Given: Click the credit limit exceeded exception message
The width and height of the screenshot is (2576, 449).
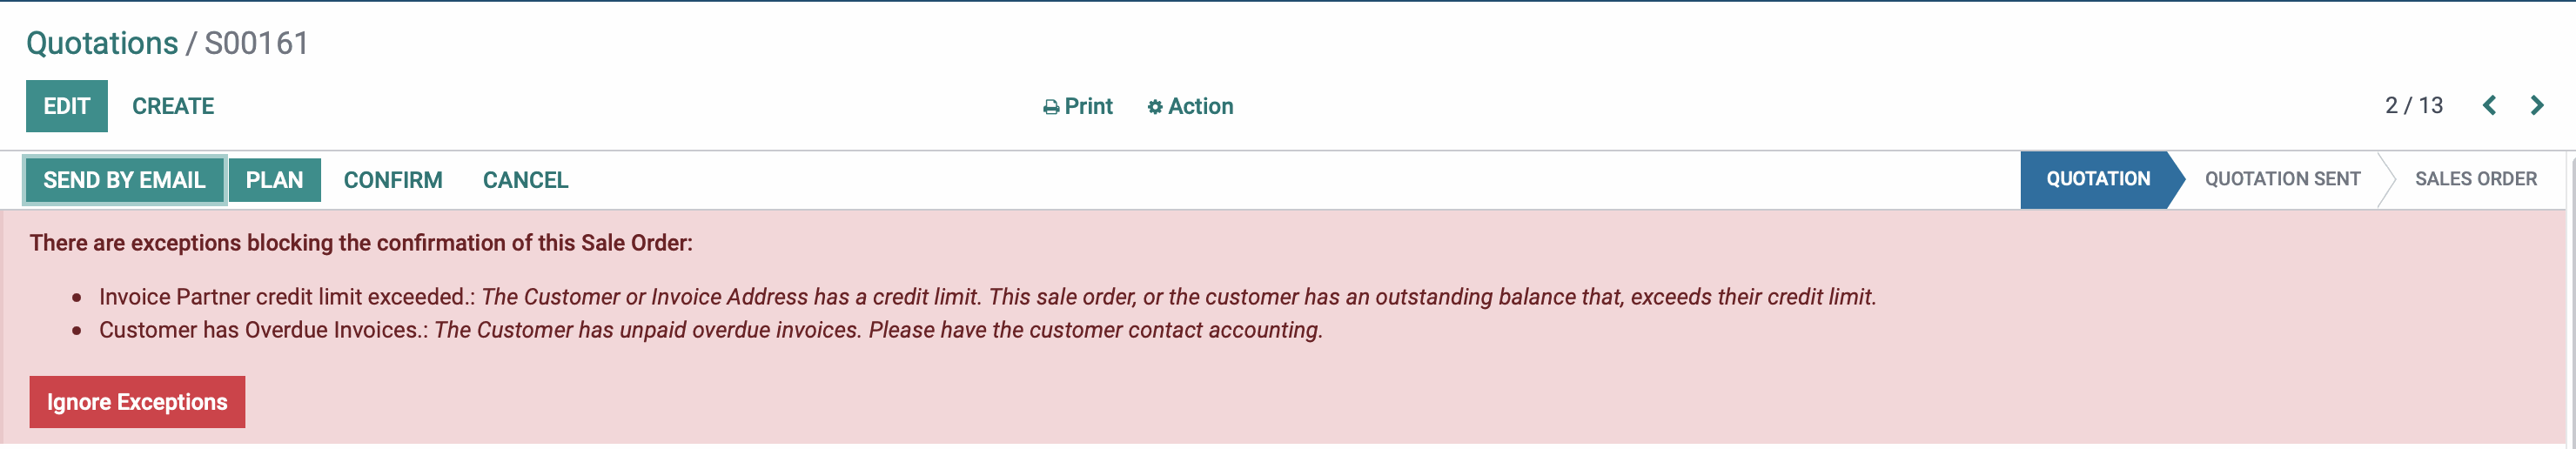Looking at the screenshot, I should pyautogui.click(x=987, y=297).
